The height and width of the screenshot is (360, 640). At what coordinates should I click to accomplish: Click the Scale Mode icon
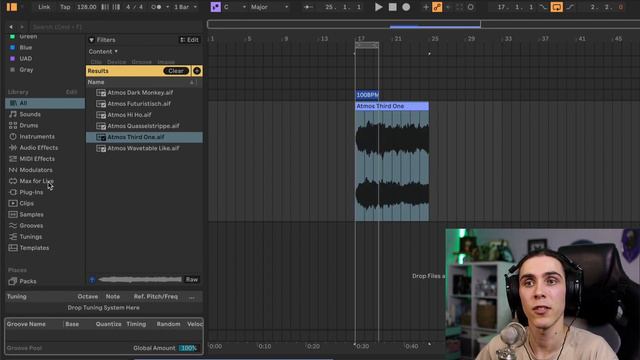pyautogui.click(x=216, y=7)
